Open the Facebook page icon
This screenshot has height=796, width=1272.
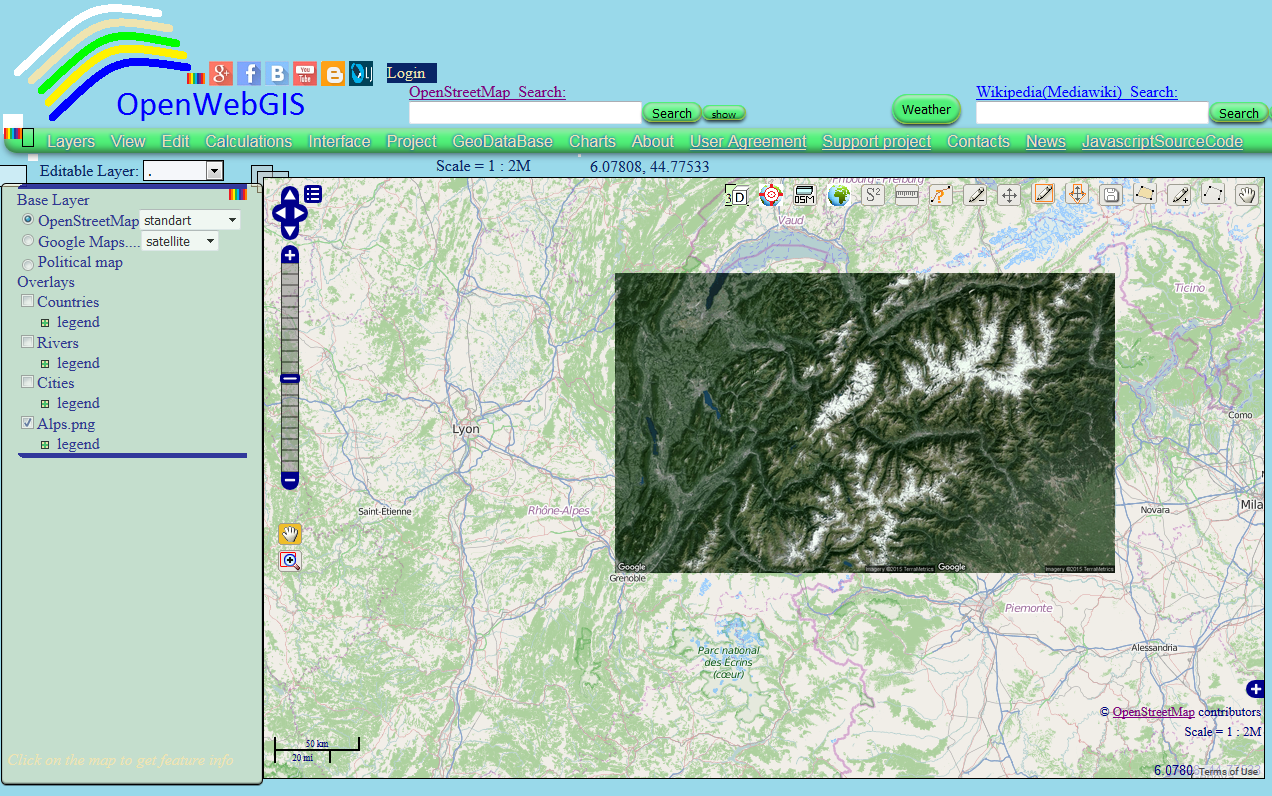[x=249, y=73]
